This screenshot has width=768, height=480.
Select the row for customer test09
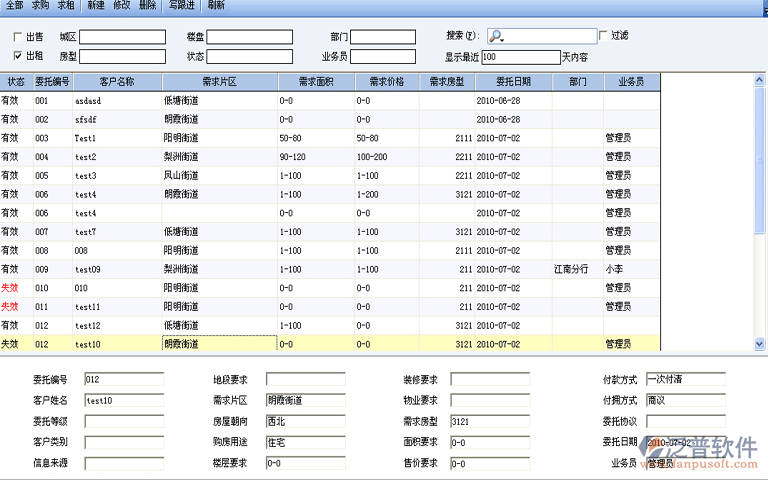[x=89, y=269]
